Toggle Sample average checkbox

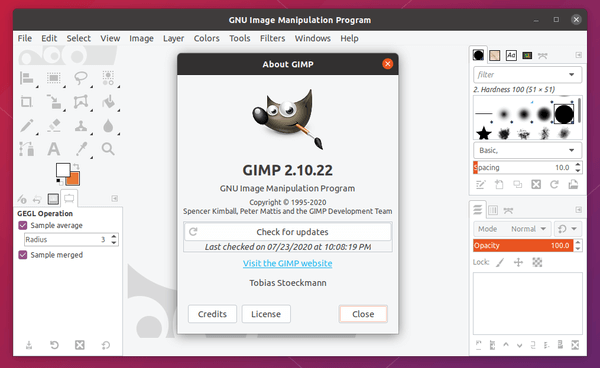tap(23, 225)
